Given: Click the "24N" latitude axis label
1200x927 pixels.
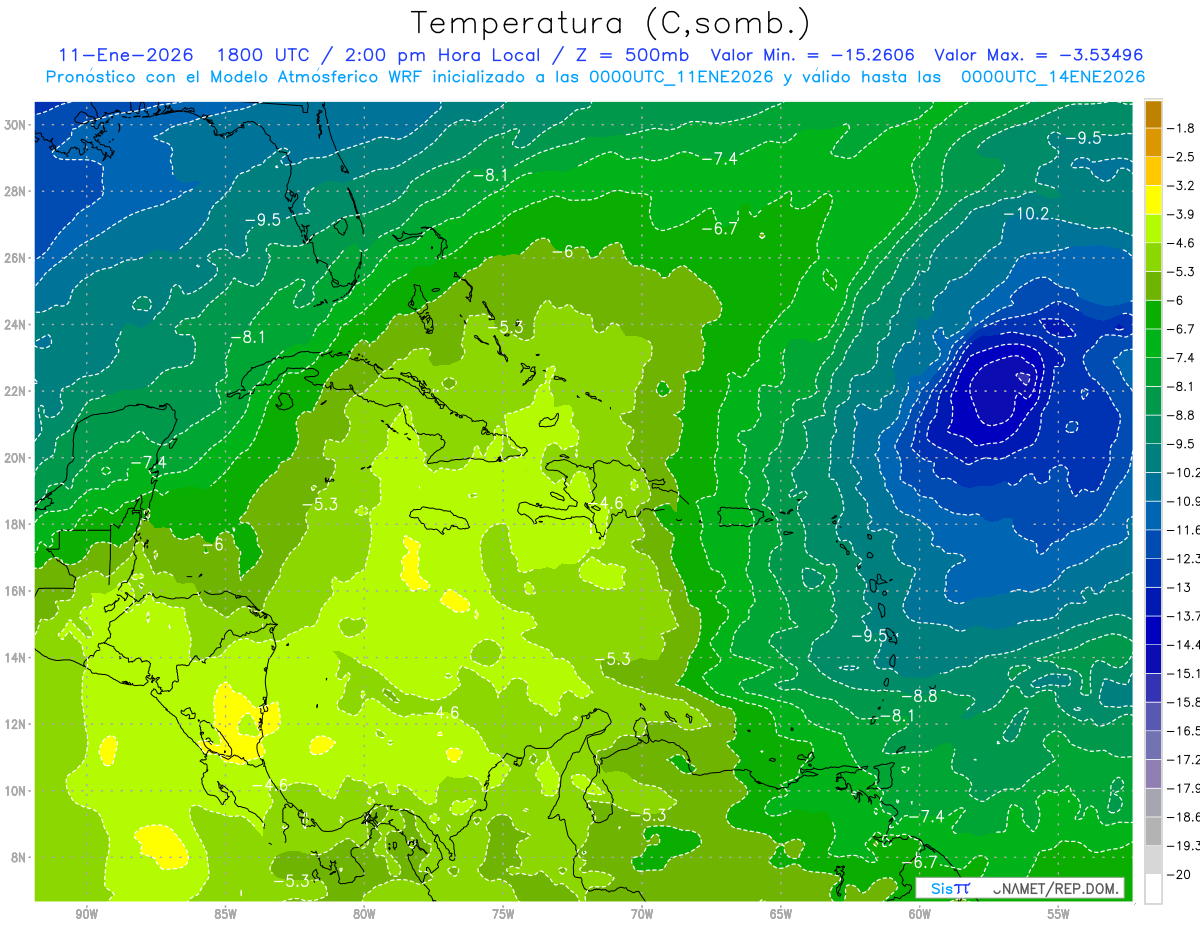Looking at the screenshot, I should tap(17, 325).
